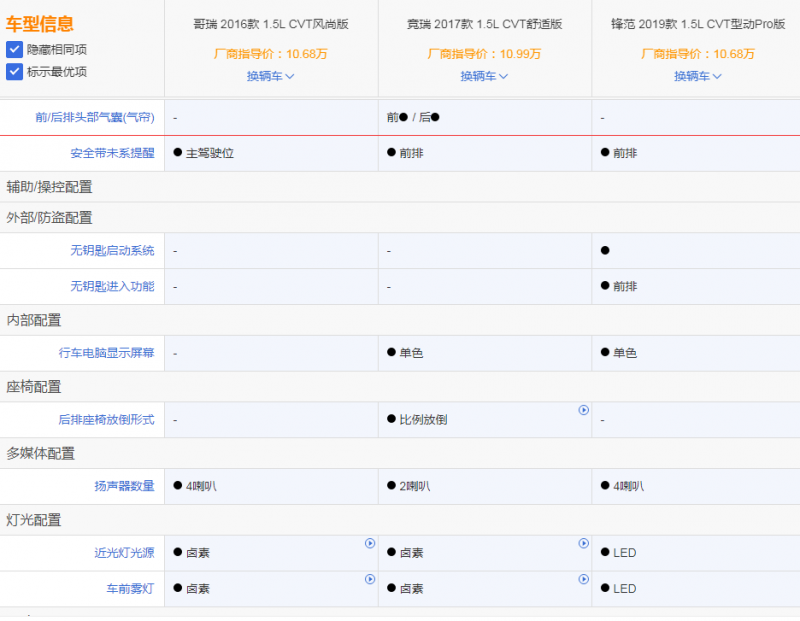Click the 行车电脑显示屏幕 label link
The width and height of the screenshot is (800, 621).
(106, 353)
